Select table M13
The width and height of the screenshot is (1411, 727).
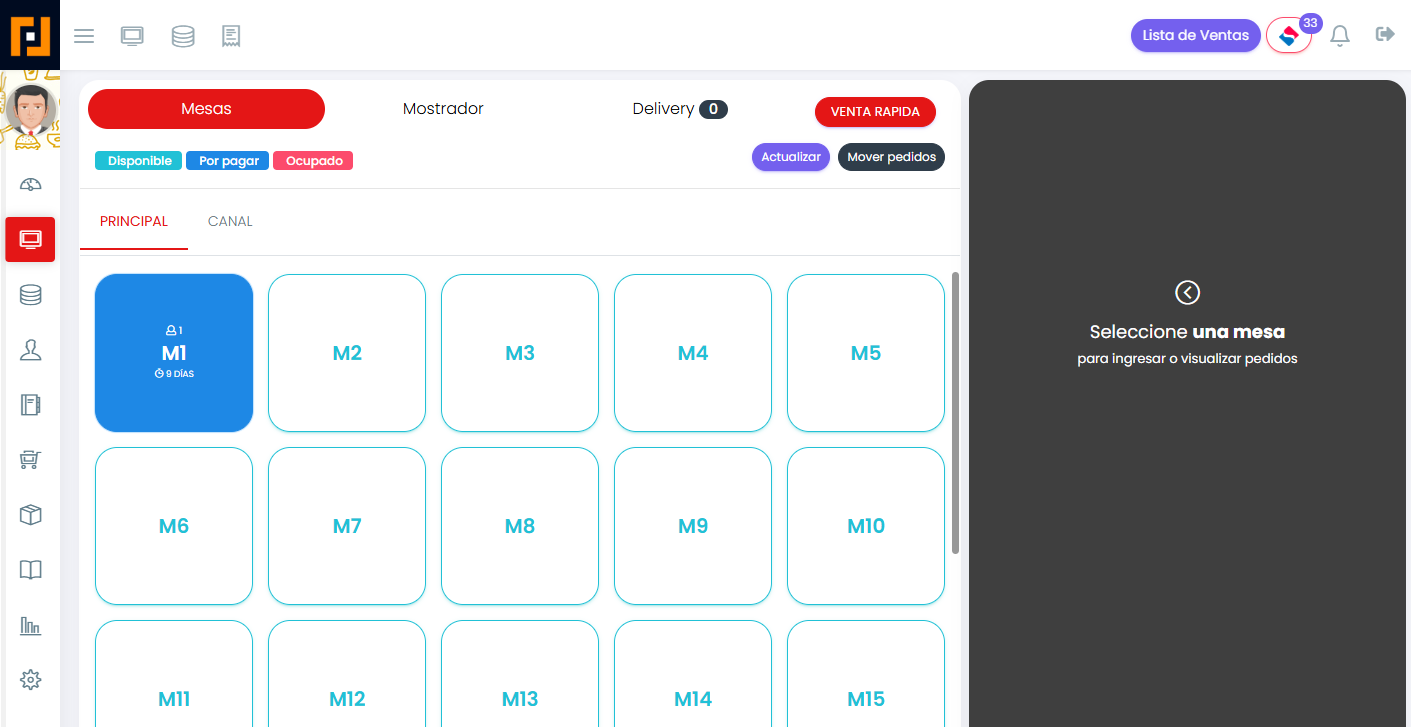pyautogui.click(x=520, y=674)
